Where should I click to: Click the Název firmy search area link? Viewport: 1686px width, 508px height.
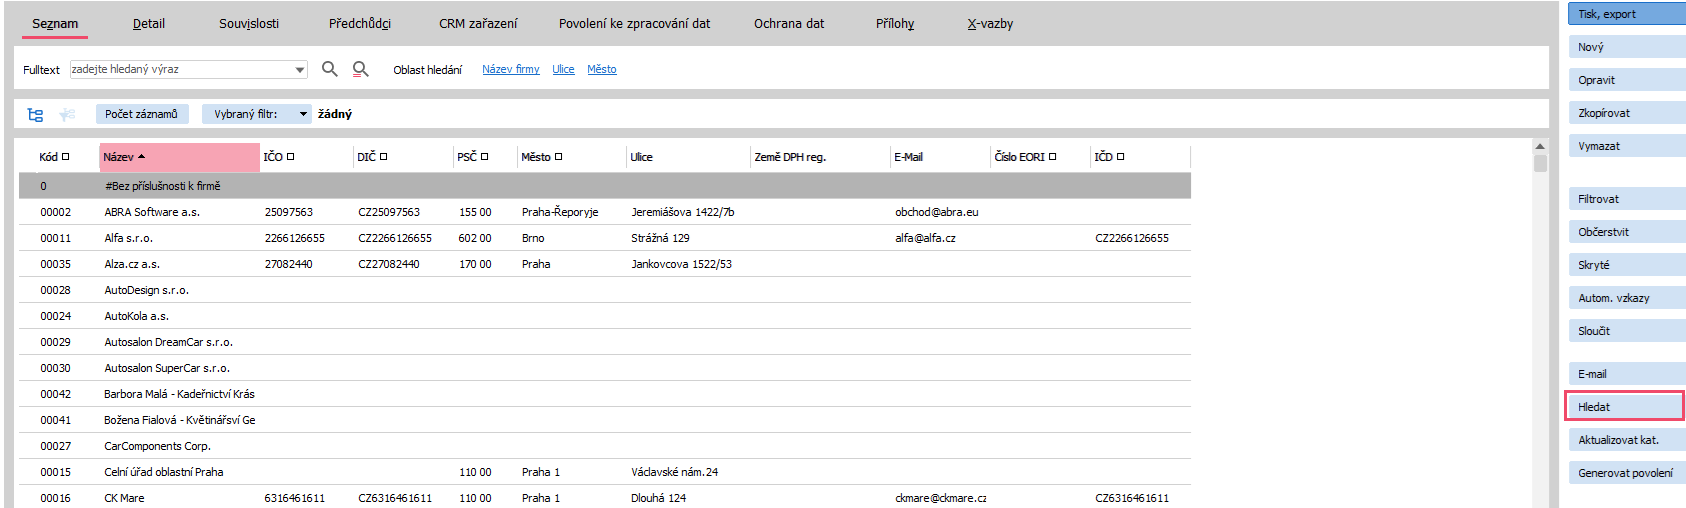(x=510, y=70)
